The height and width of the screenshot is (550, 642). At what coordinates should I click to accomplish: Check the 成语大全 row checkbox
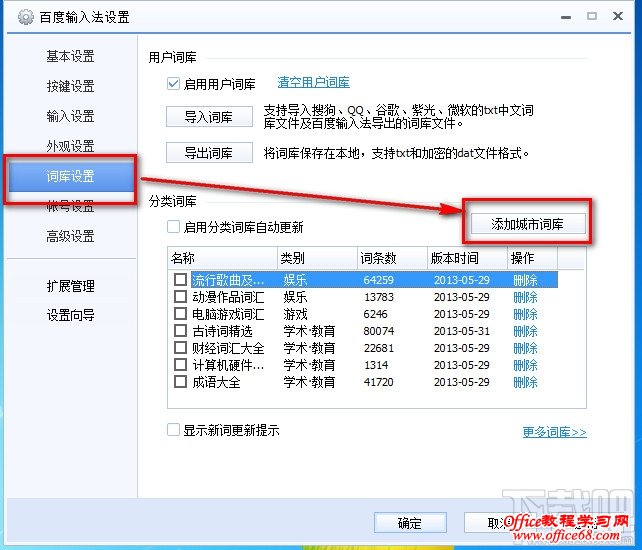pos(180,381)
